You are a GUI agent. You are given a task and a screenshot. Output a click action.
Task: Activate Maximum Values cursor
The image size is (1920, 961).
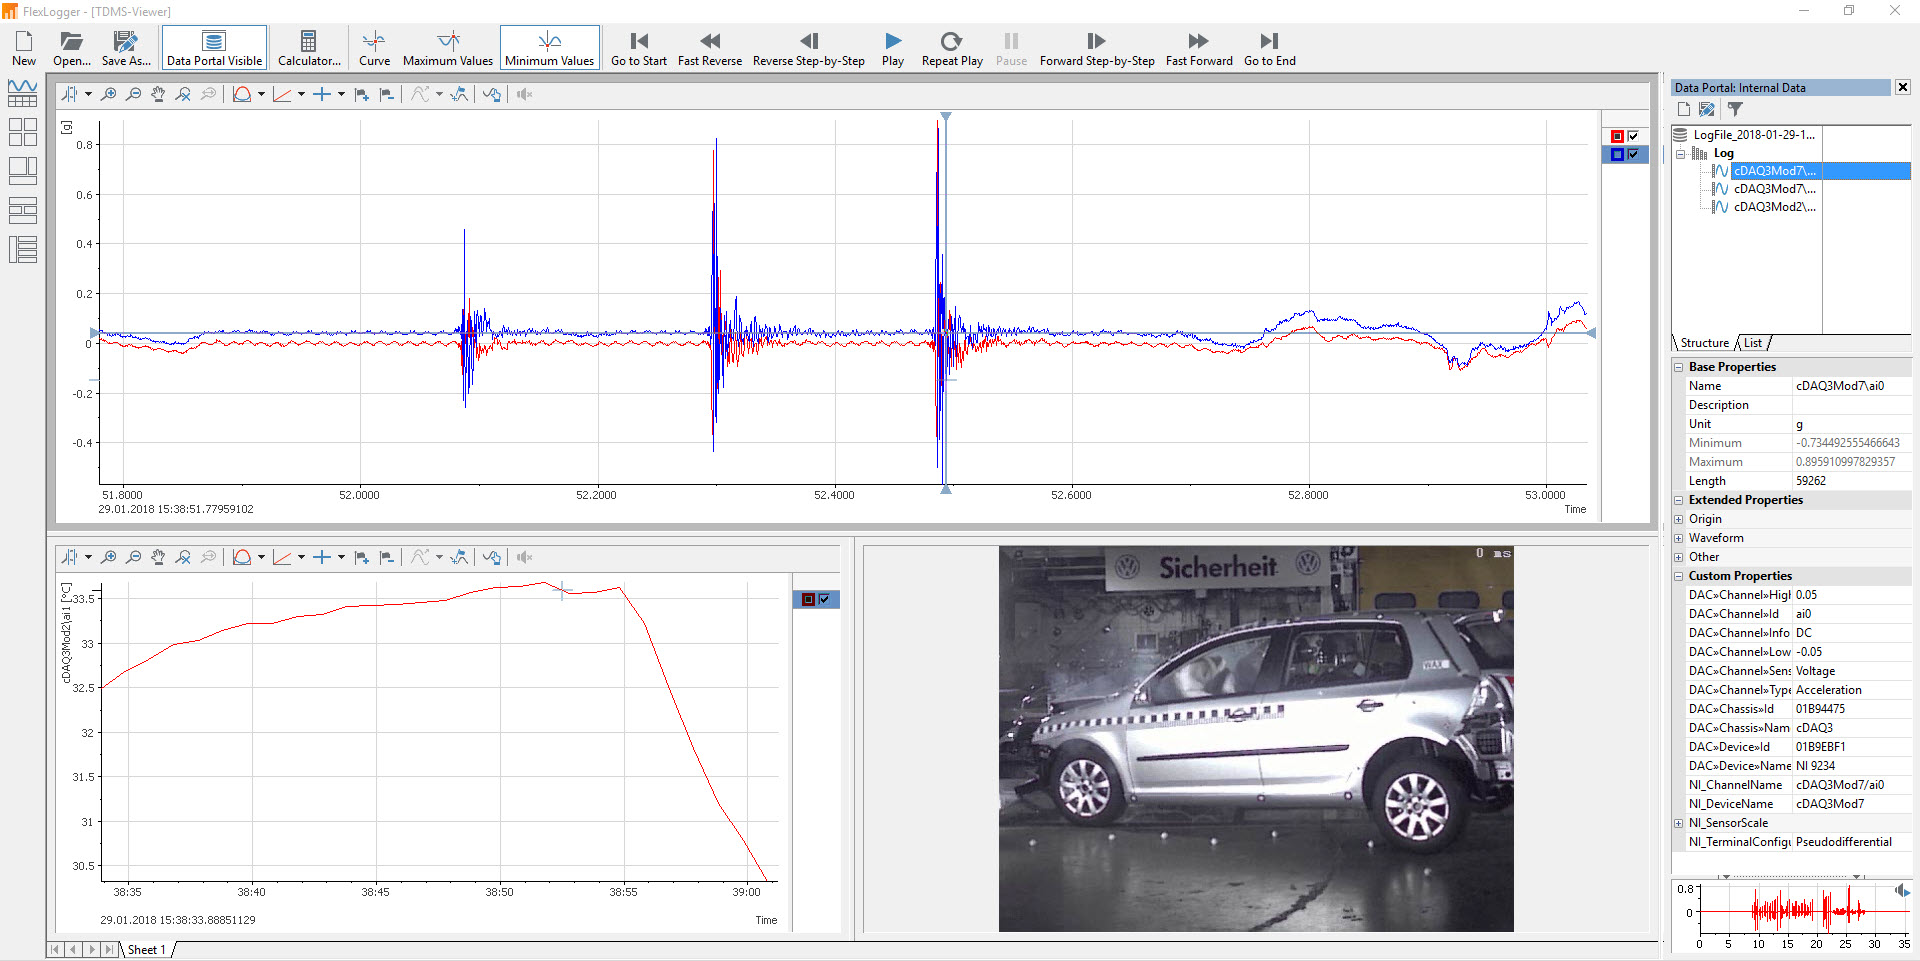pyautogui.click(x=447, y=47)
